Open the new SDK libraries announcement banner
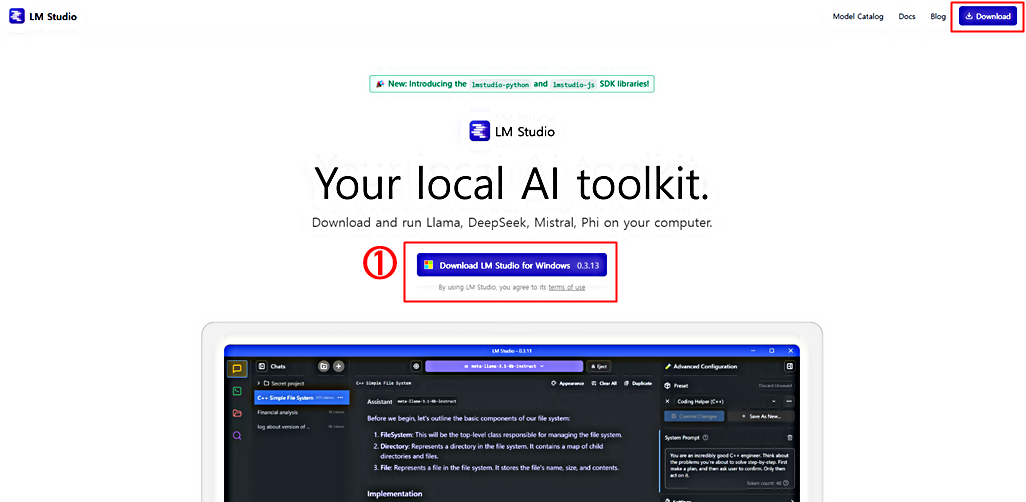 [x=512, y=84]
